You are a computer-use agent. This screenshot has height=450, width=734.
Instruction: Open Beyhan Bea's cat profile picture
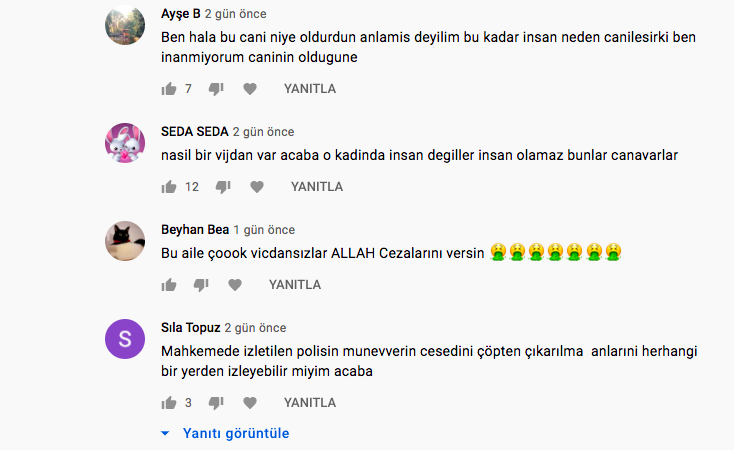tap(125, 241)
